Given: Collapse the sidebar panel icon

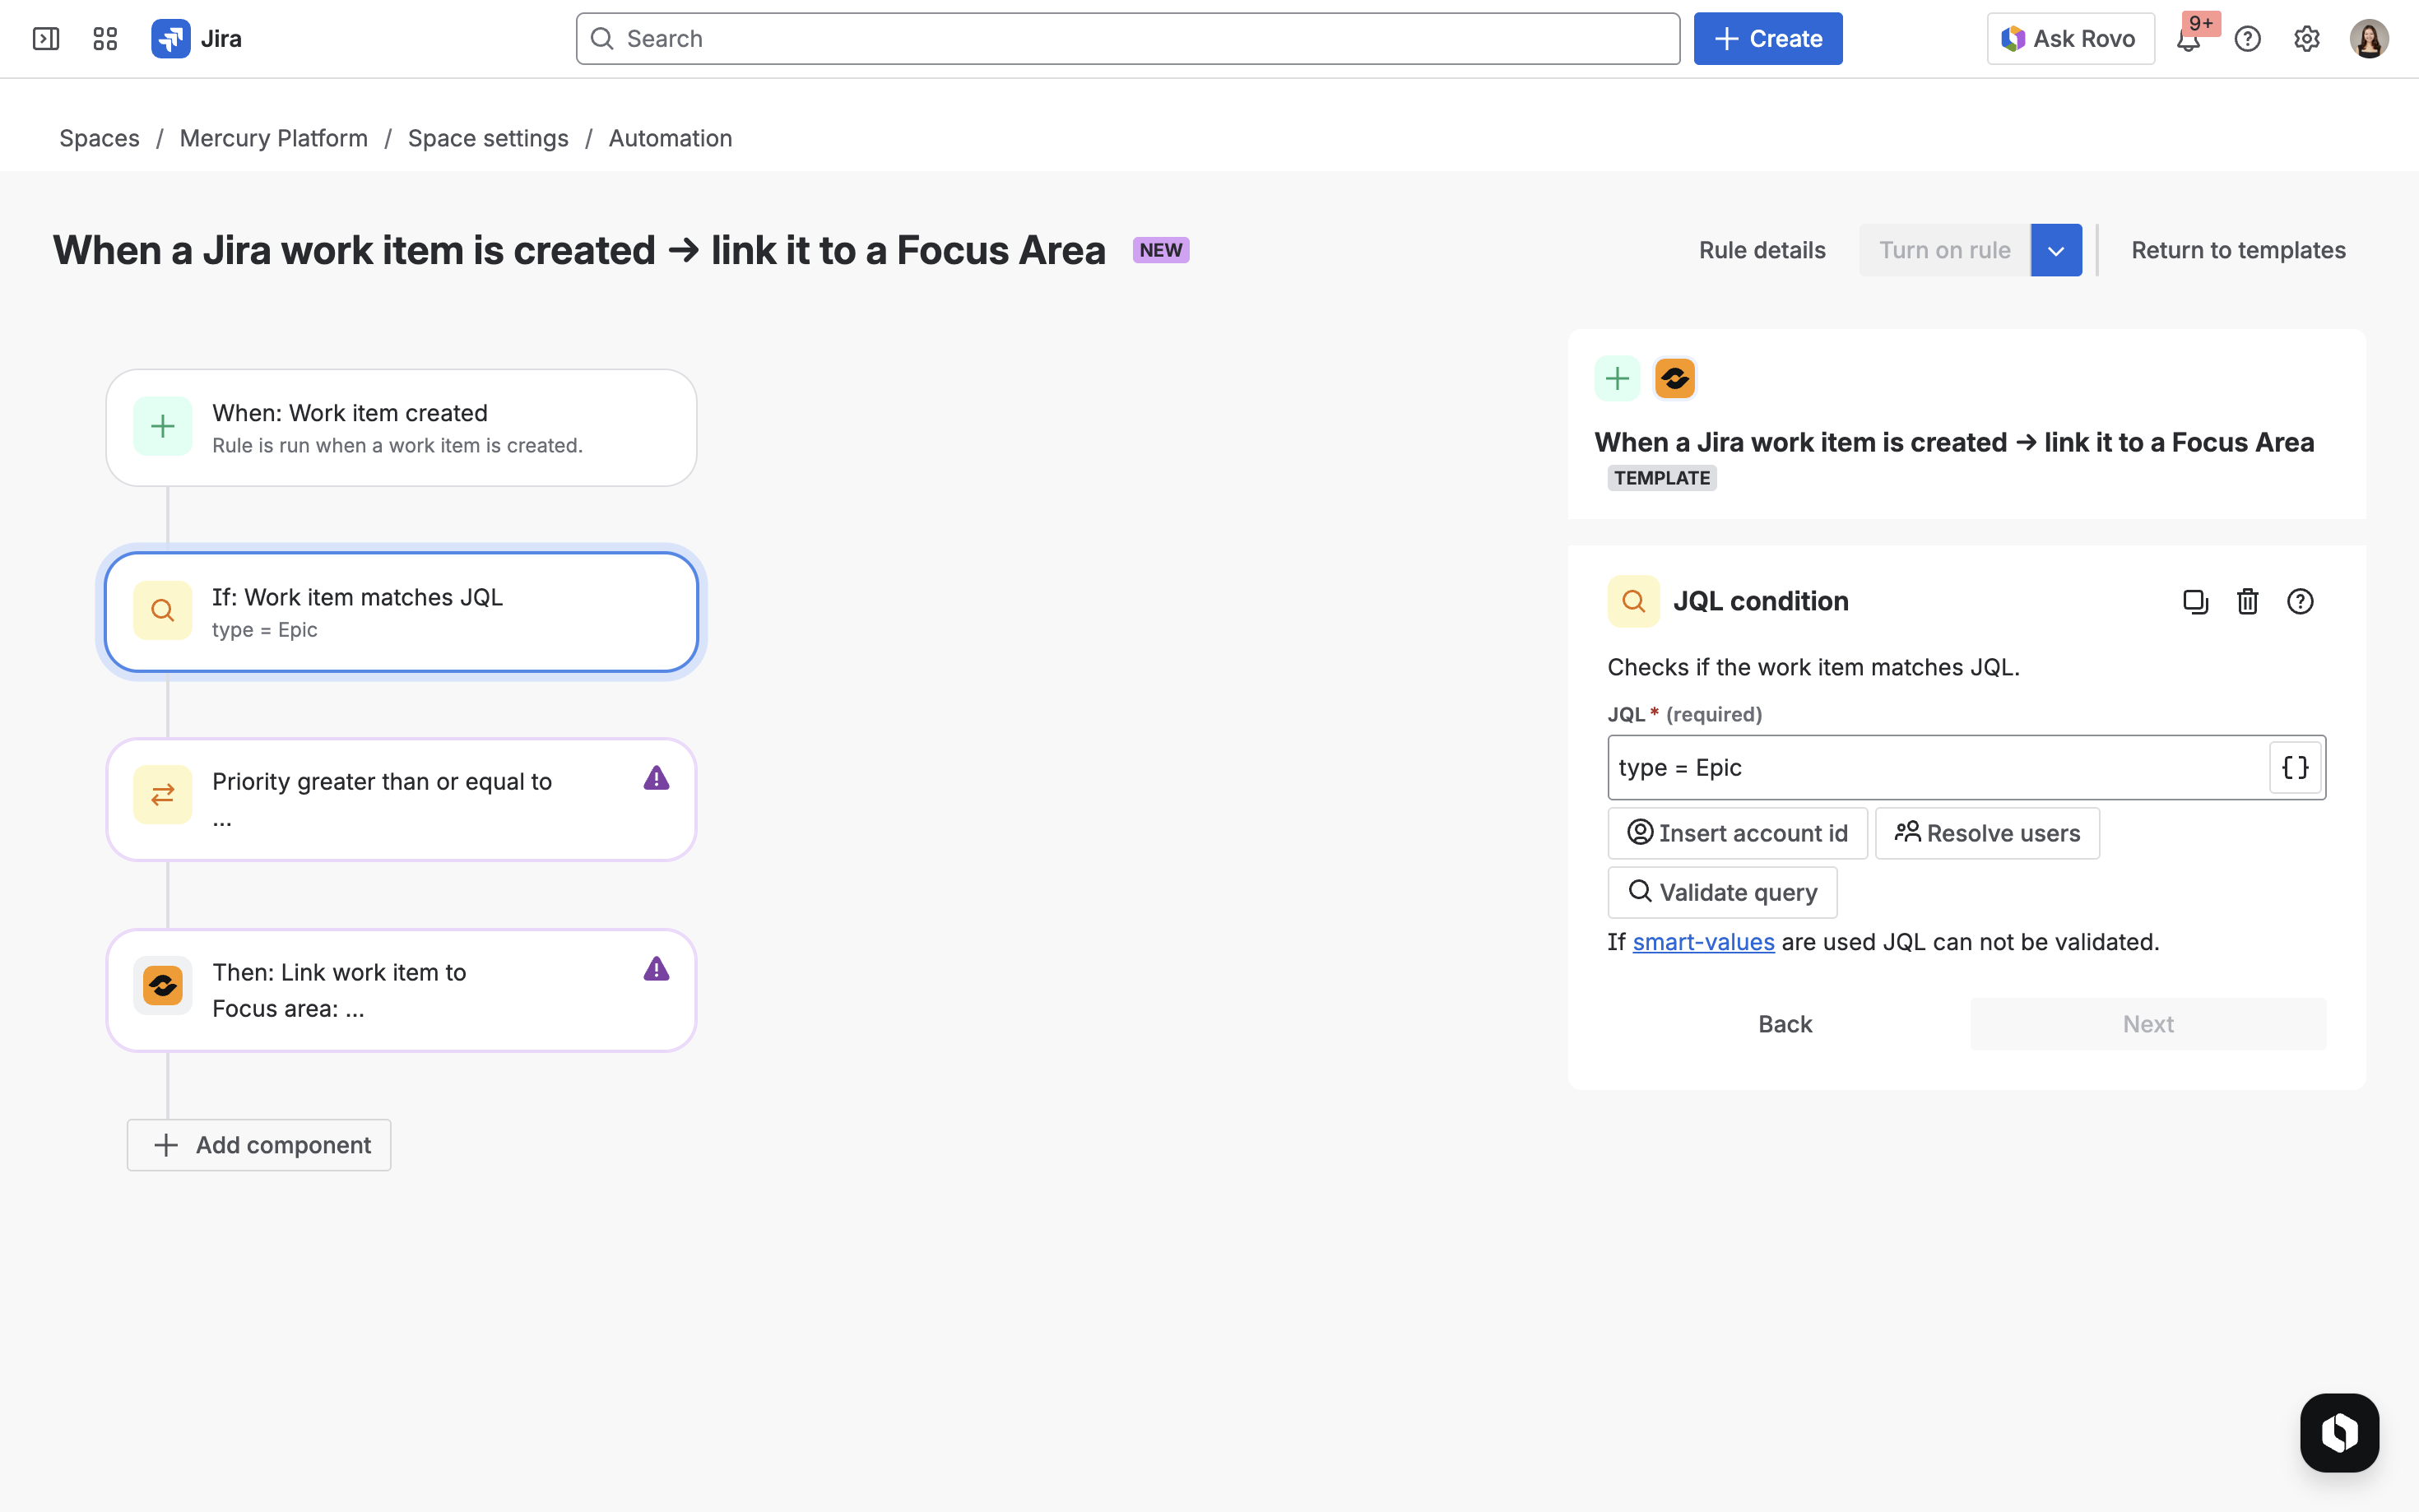Looking at the screenshot, I should [x=46, y=39].
